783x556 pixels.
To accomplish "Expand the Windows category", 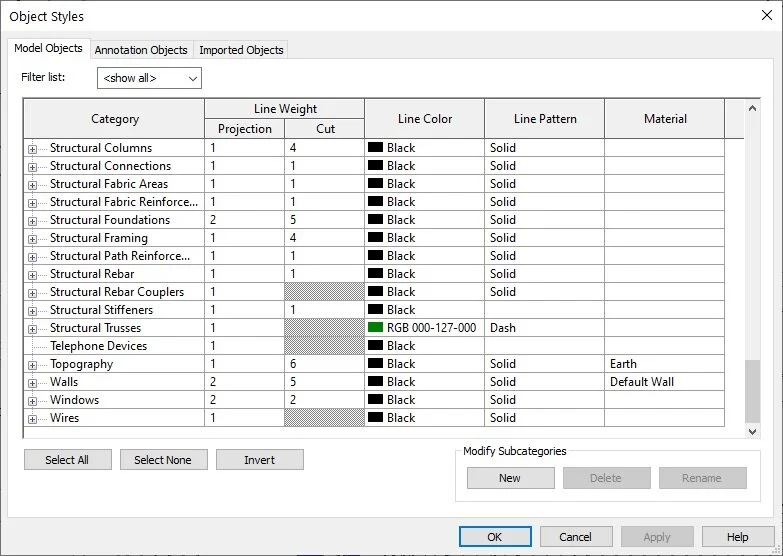I will pos(32,401).
